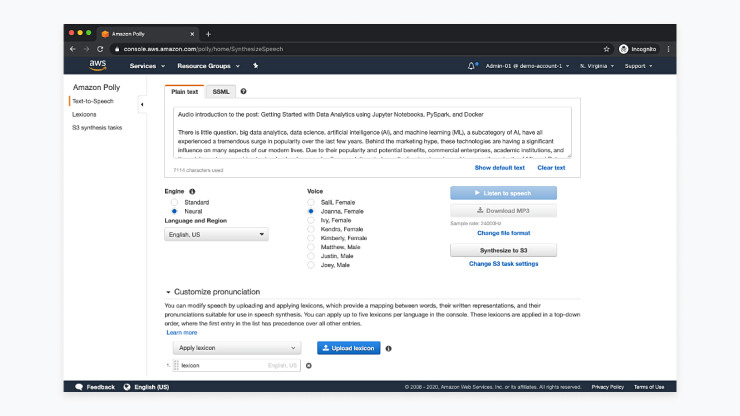Open the Support dropdown
Image resolution: width=740 pixels, height=416 pixels.
638,66
